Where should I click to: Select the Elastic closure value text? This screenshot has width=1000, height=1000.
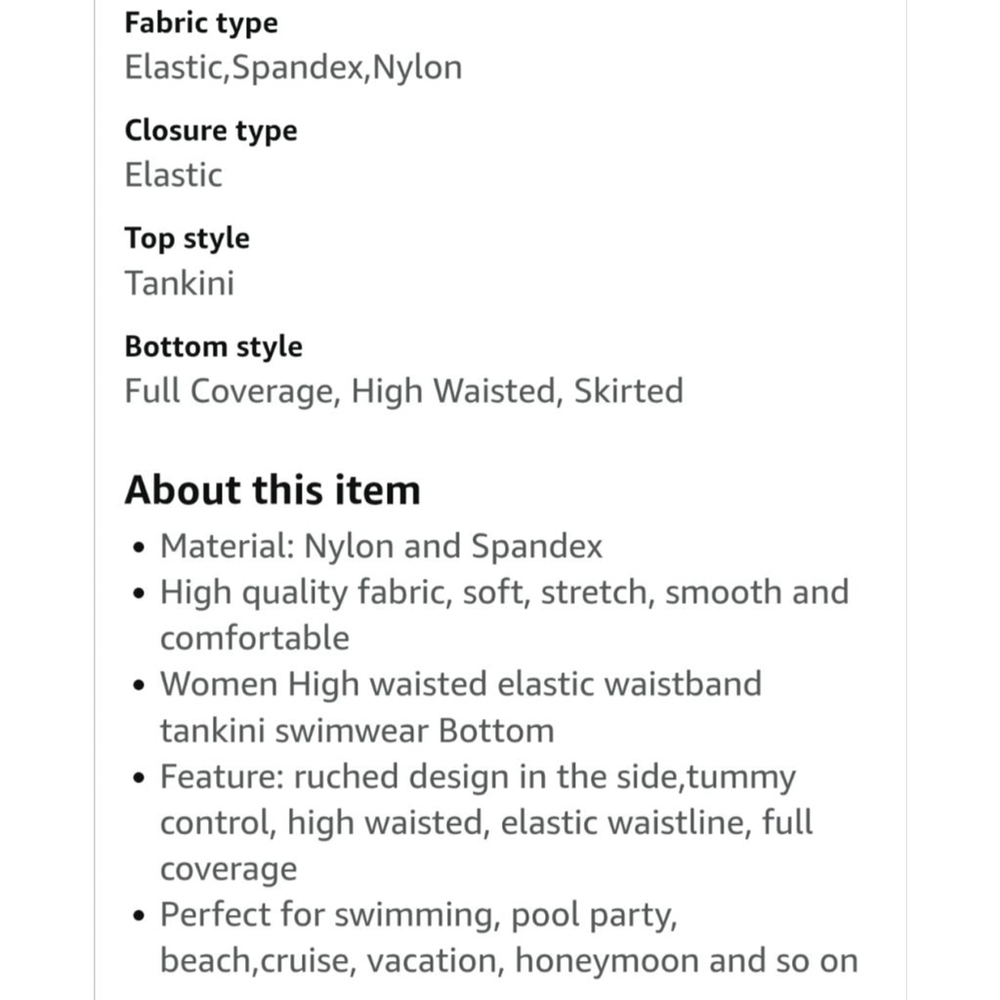[173, 175]
